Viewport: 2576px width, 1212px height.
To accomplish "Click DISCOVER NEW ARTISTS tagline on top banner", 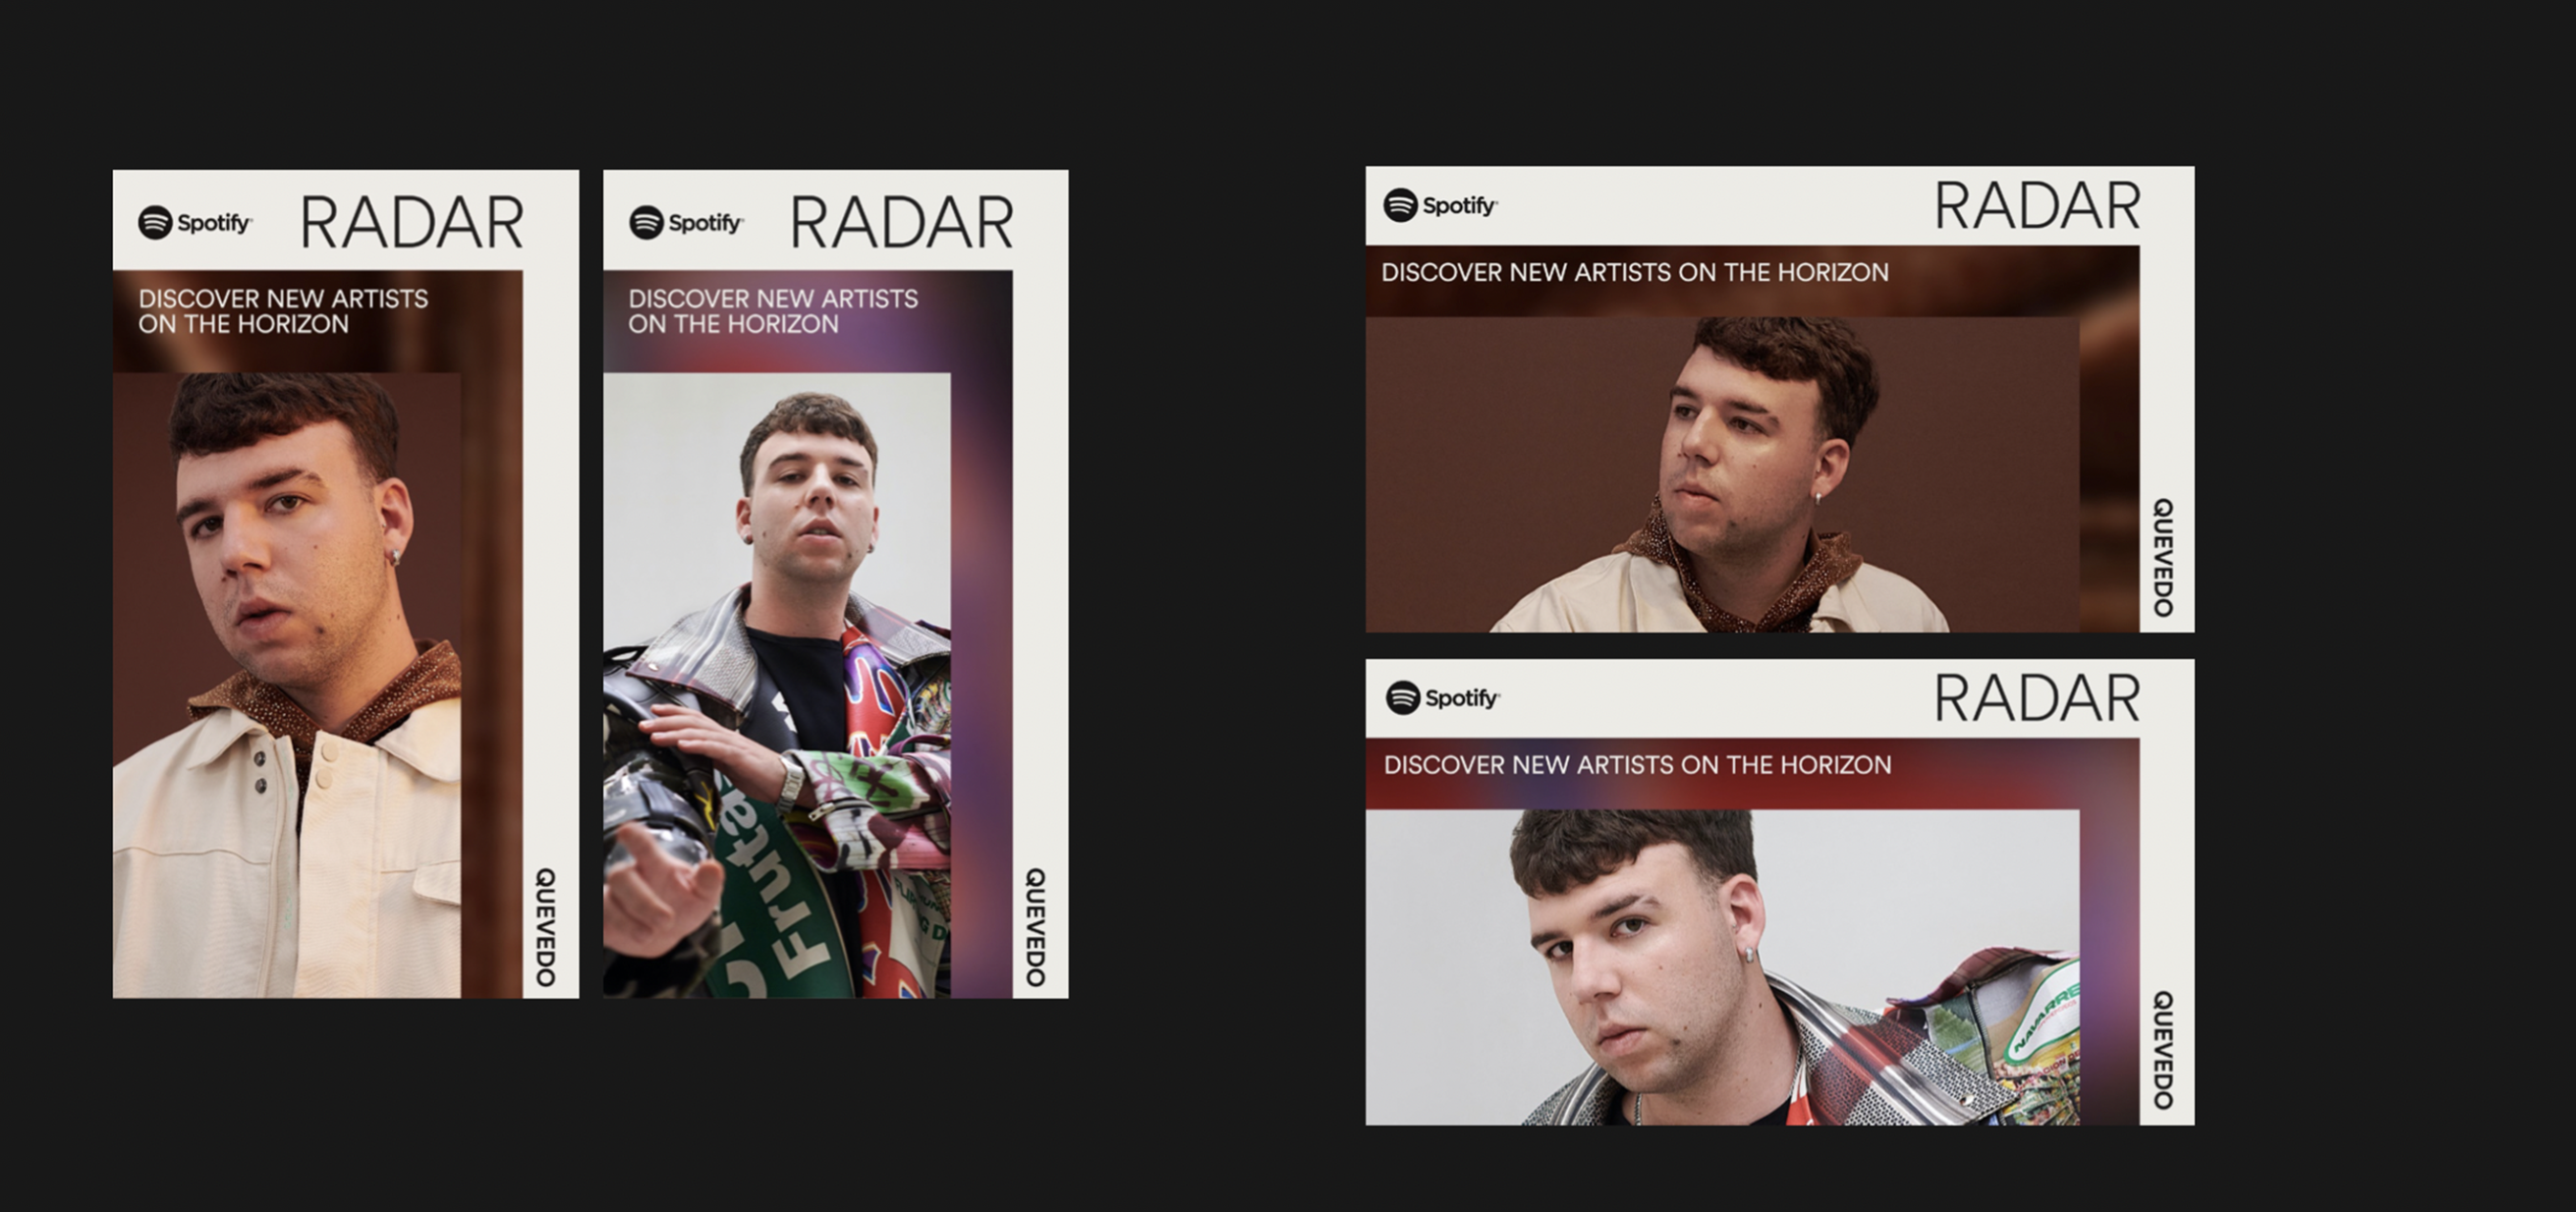I will 1635,272.
